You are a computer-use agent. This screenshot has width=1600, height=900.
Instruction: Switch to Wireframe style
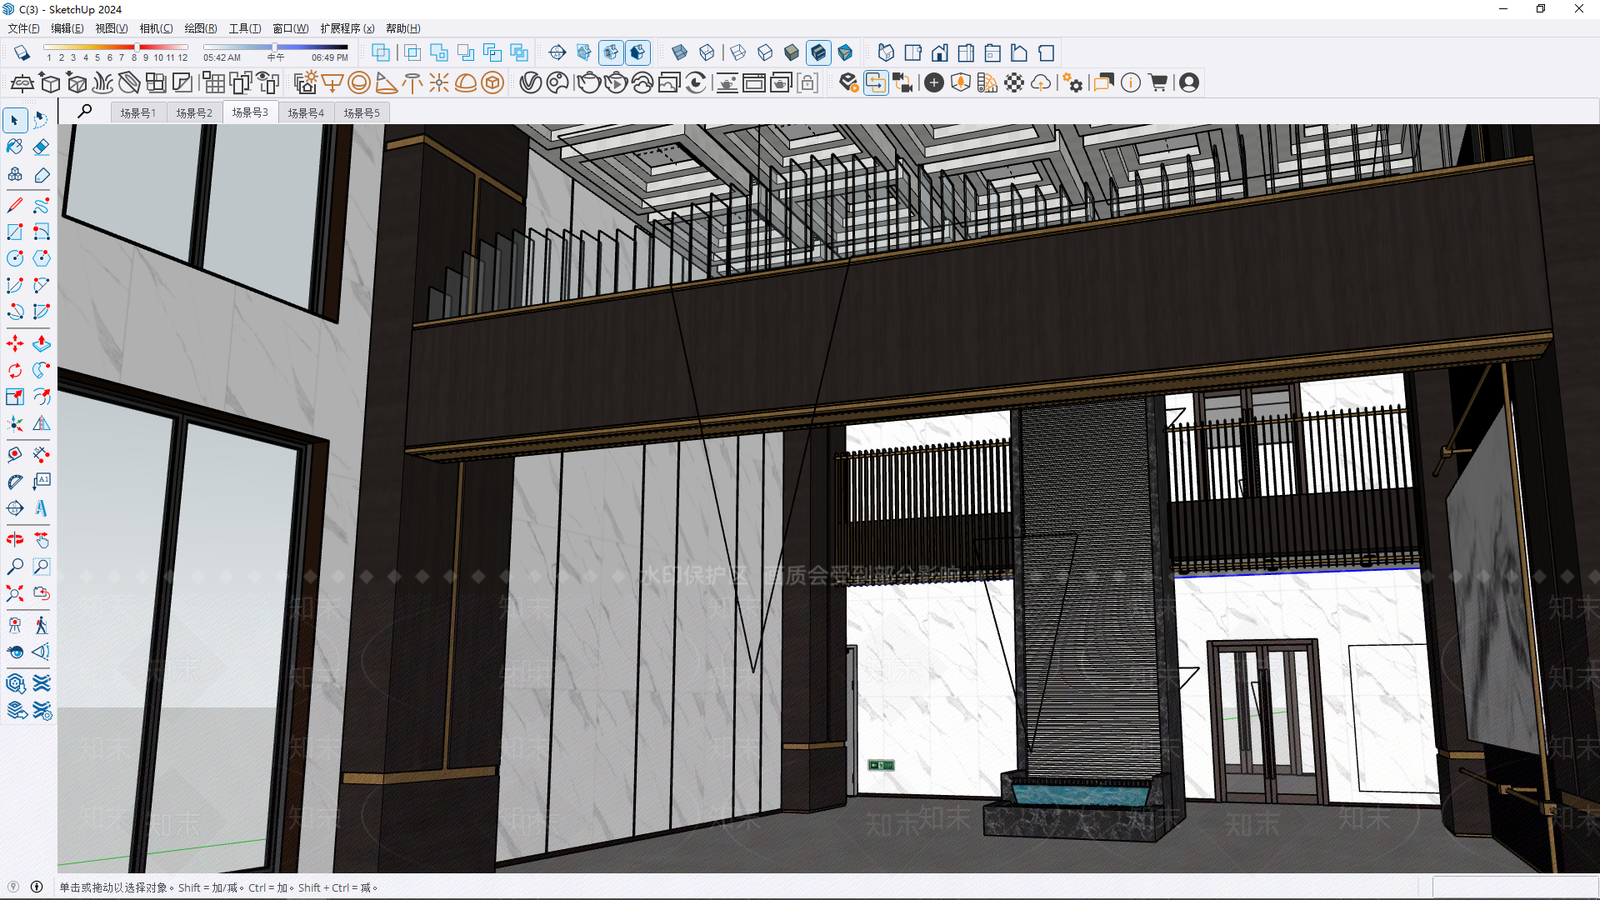[738, 53]
